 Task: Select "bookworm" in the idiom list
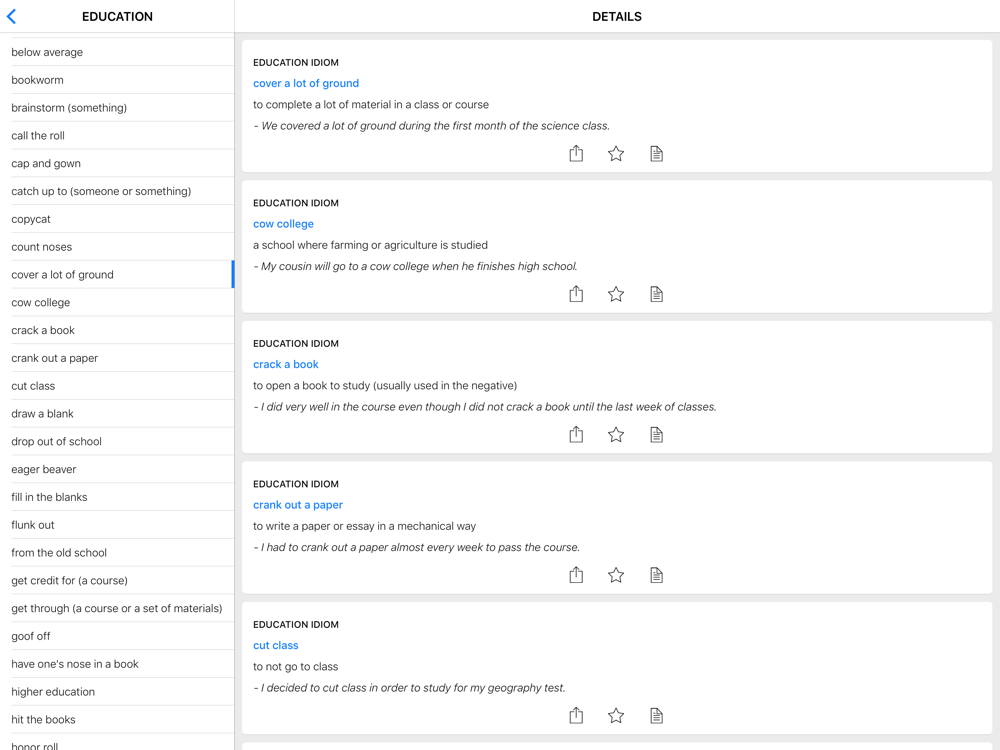click(x=37, y=80)
